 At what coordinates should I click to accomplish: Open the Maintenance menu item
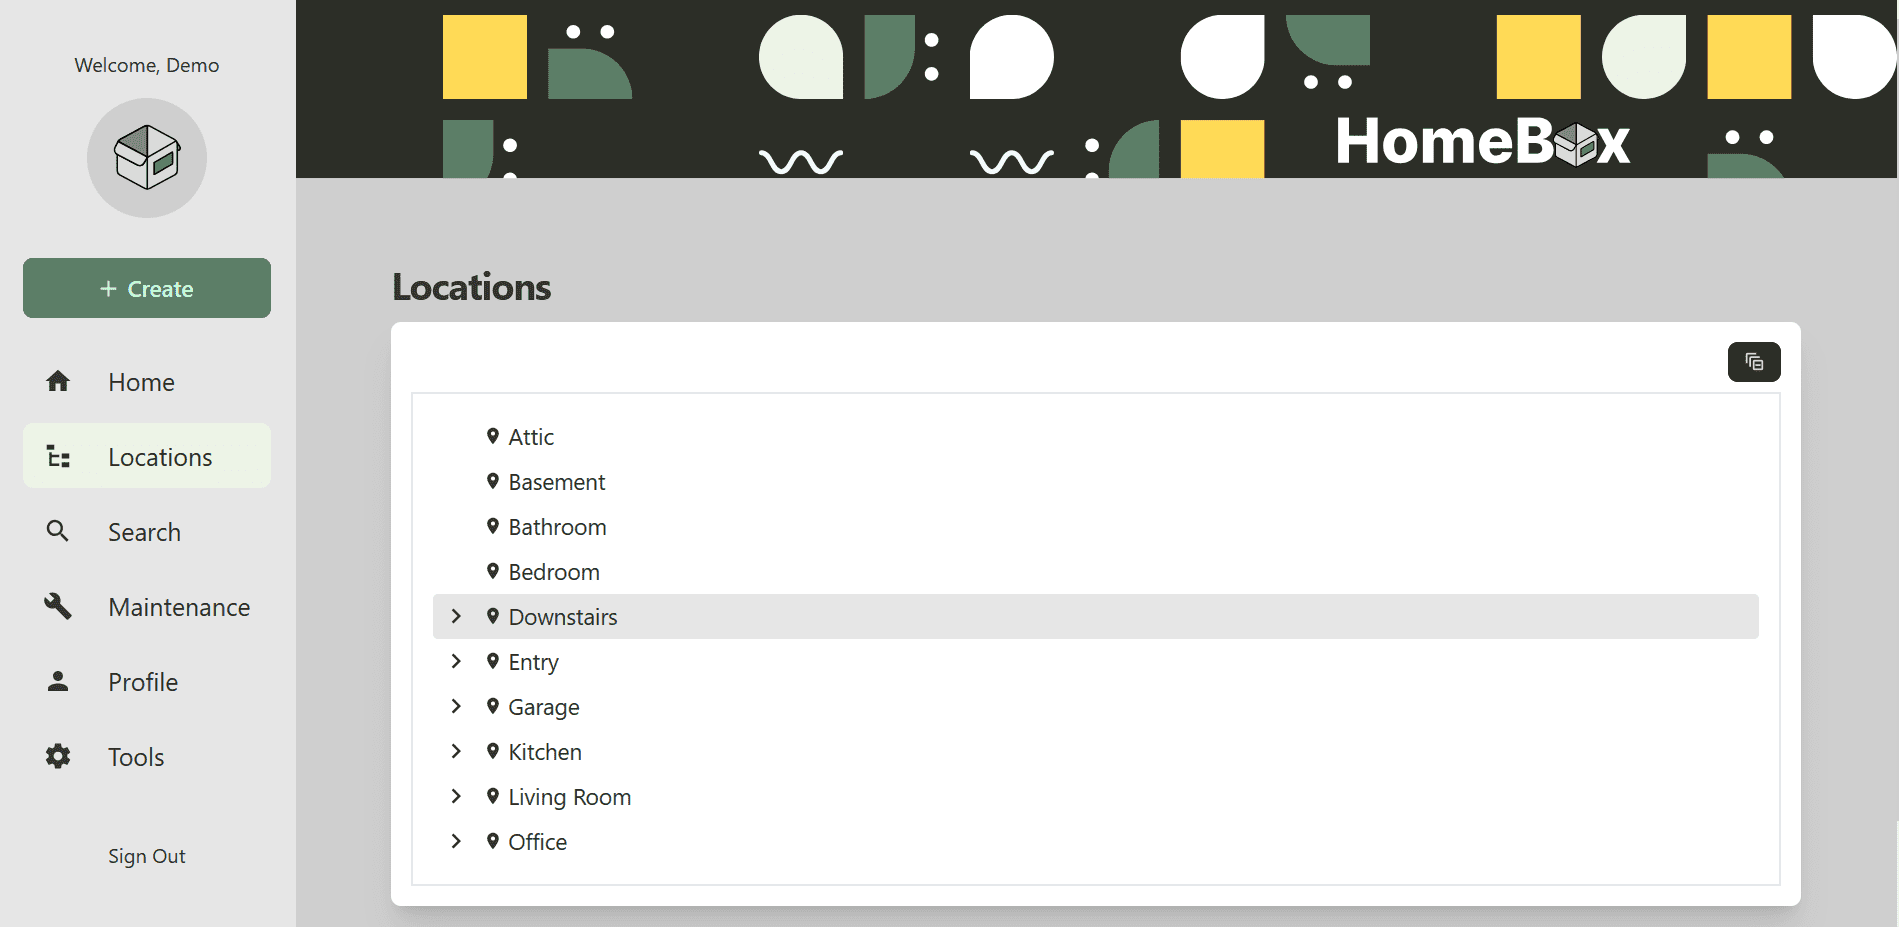pyautogui.click(x=179, y=607)
